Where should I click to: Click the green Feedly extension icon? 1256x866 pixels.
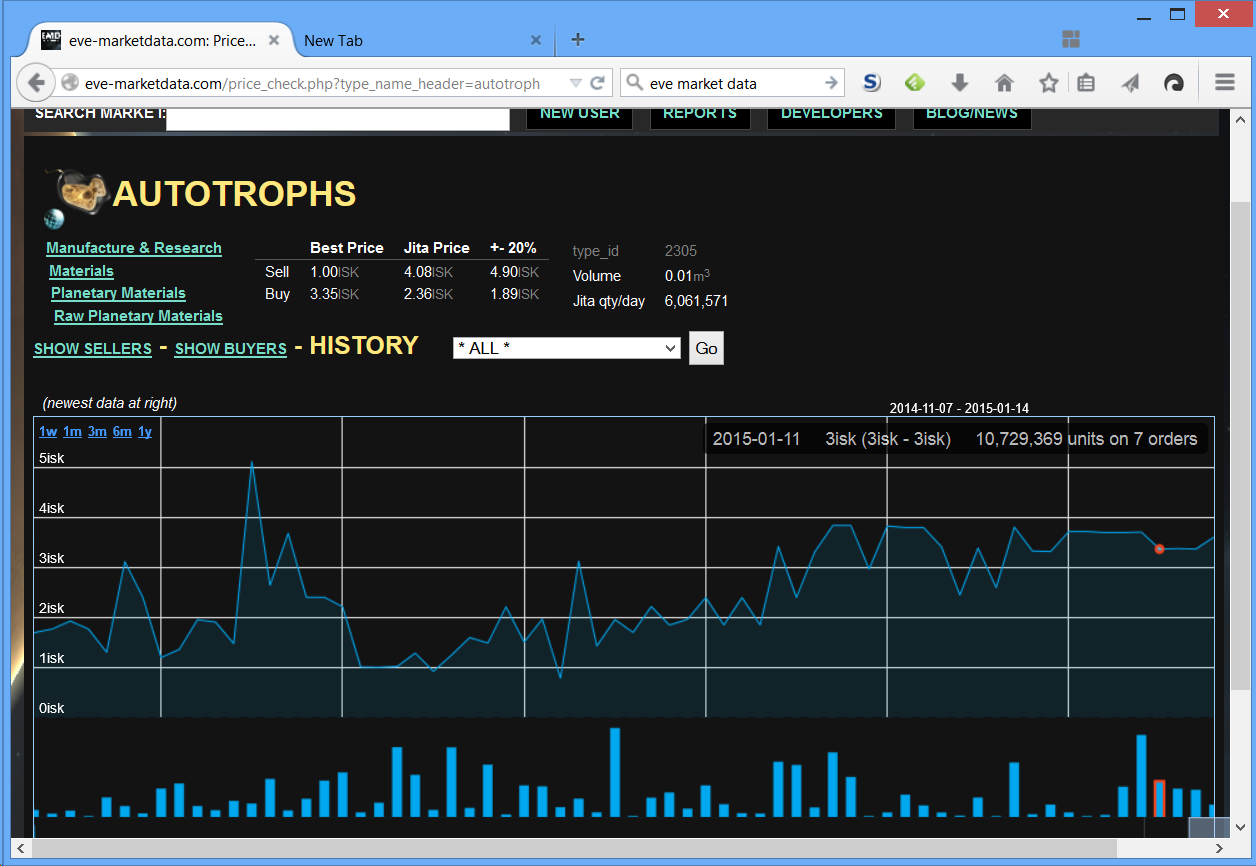pos(915,83)
